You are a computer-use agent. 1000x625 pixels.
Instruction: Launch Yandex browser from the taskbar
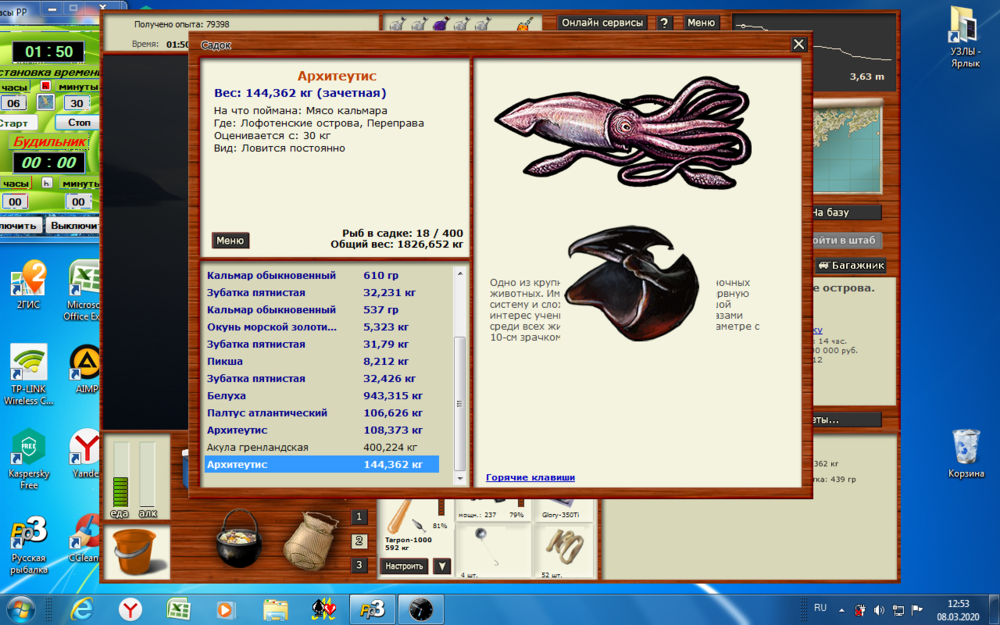pos(128,608)
